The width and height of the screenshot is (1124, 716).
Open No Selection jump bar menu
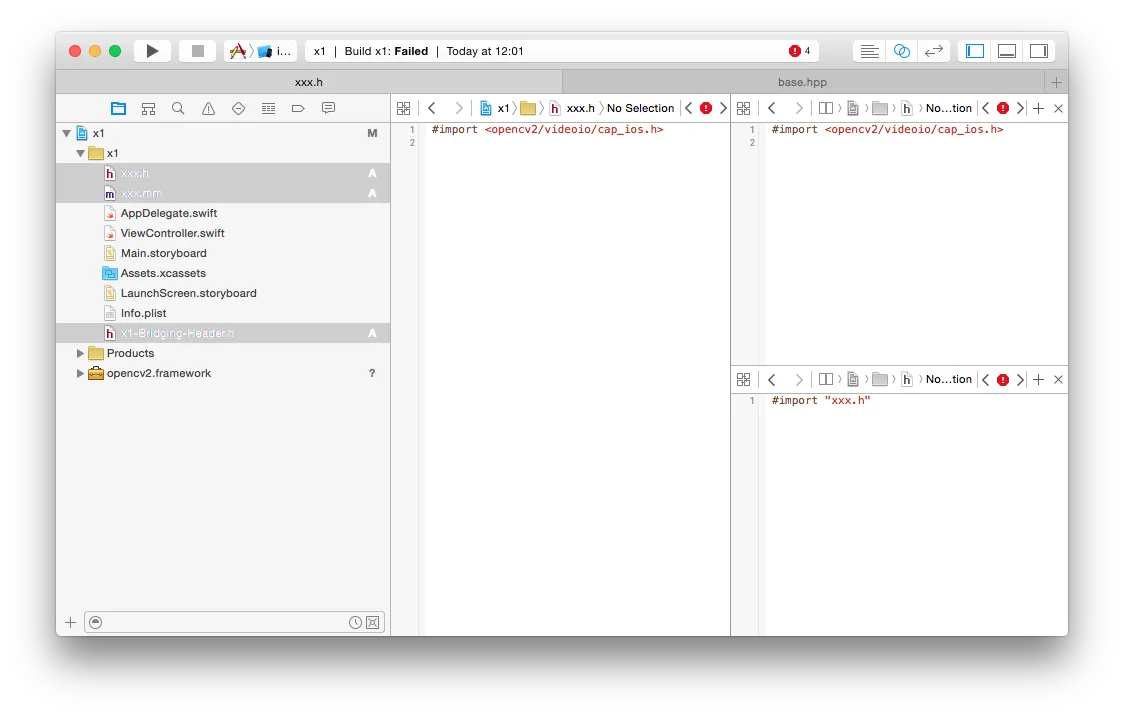640,108
